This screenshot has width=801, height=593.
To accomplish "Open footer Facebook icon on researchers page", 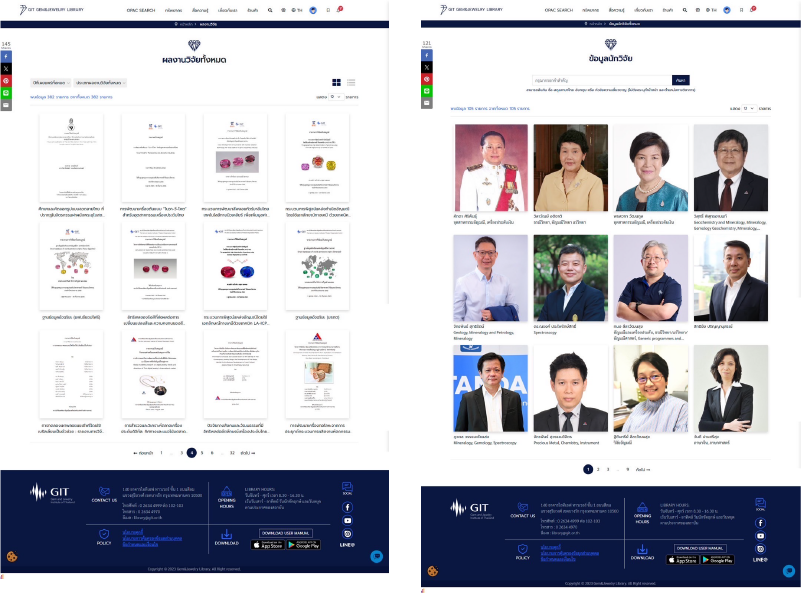I will [x=760, y=523].
